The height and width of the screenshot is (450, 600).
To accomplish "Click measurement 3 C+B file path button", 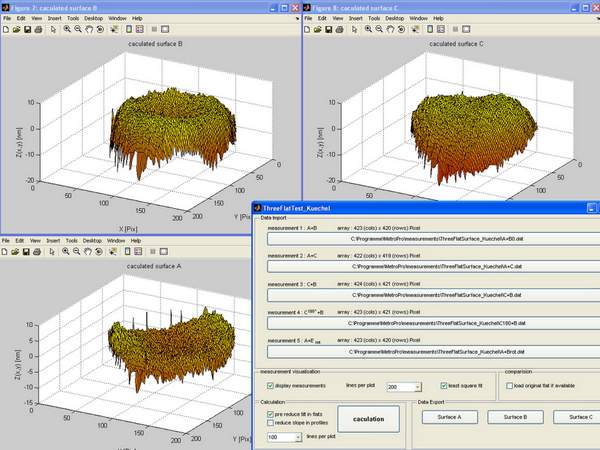I will coord(434,295).
